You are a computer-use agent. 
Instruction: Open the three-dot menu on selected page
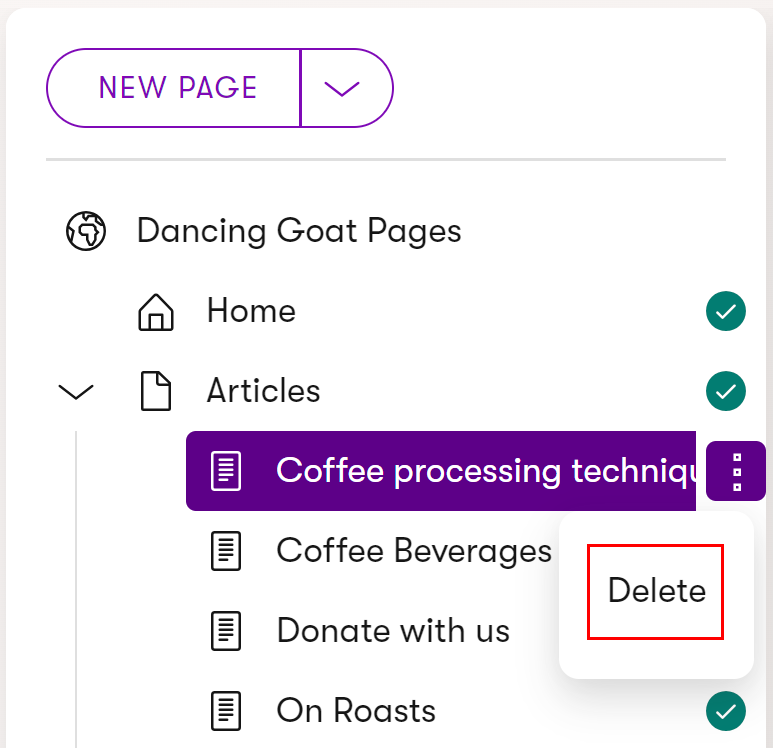coord(736,471)
